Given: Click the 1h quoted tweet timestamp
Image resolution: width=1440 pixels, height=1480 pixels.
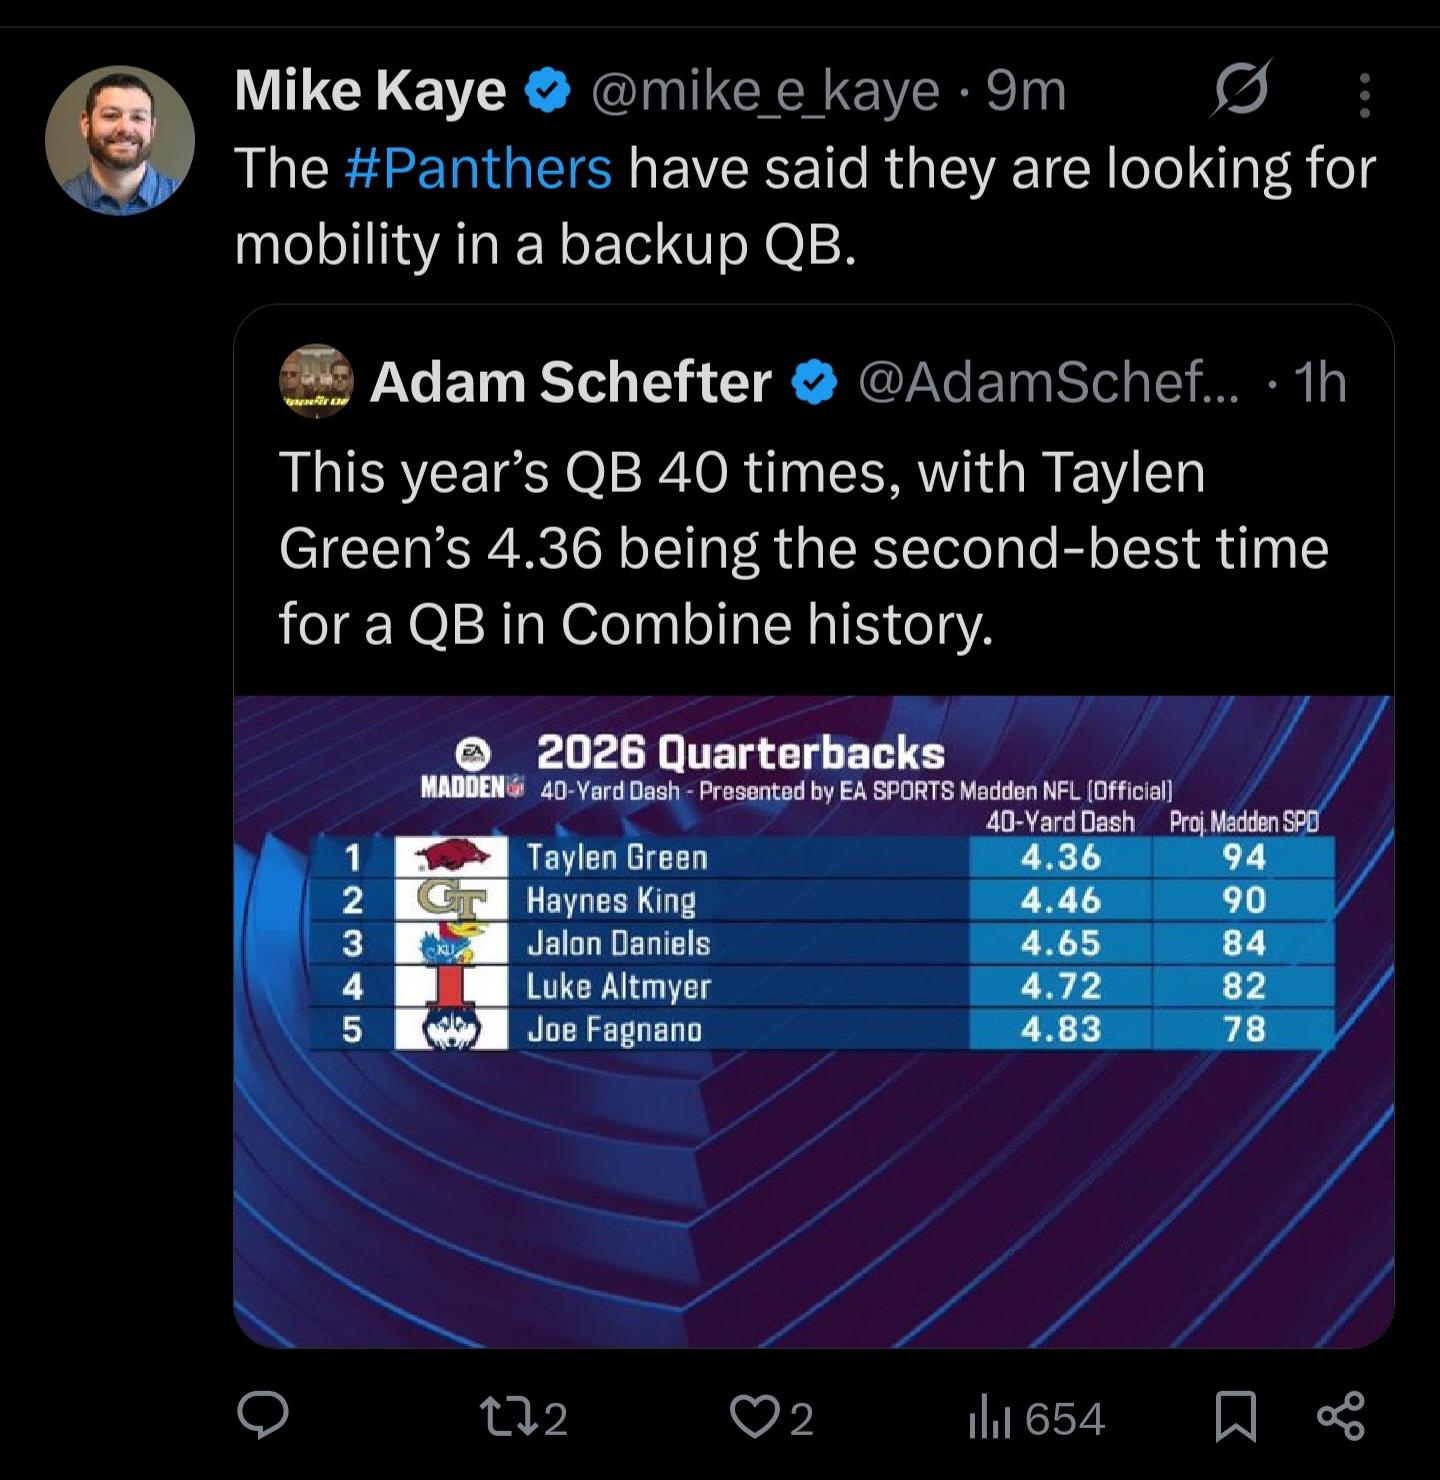Looking at the screenshot, I should [x=1319, y=382].
